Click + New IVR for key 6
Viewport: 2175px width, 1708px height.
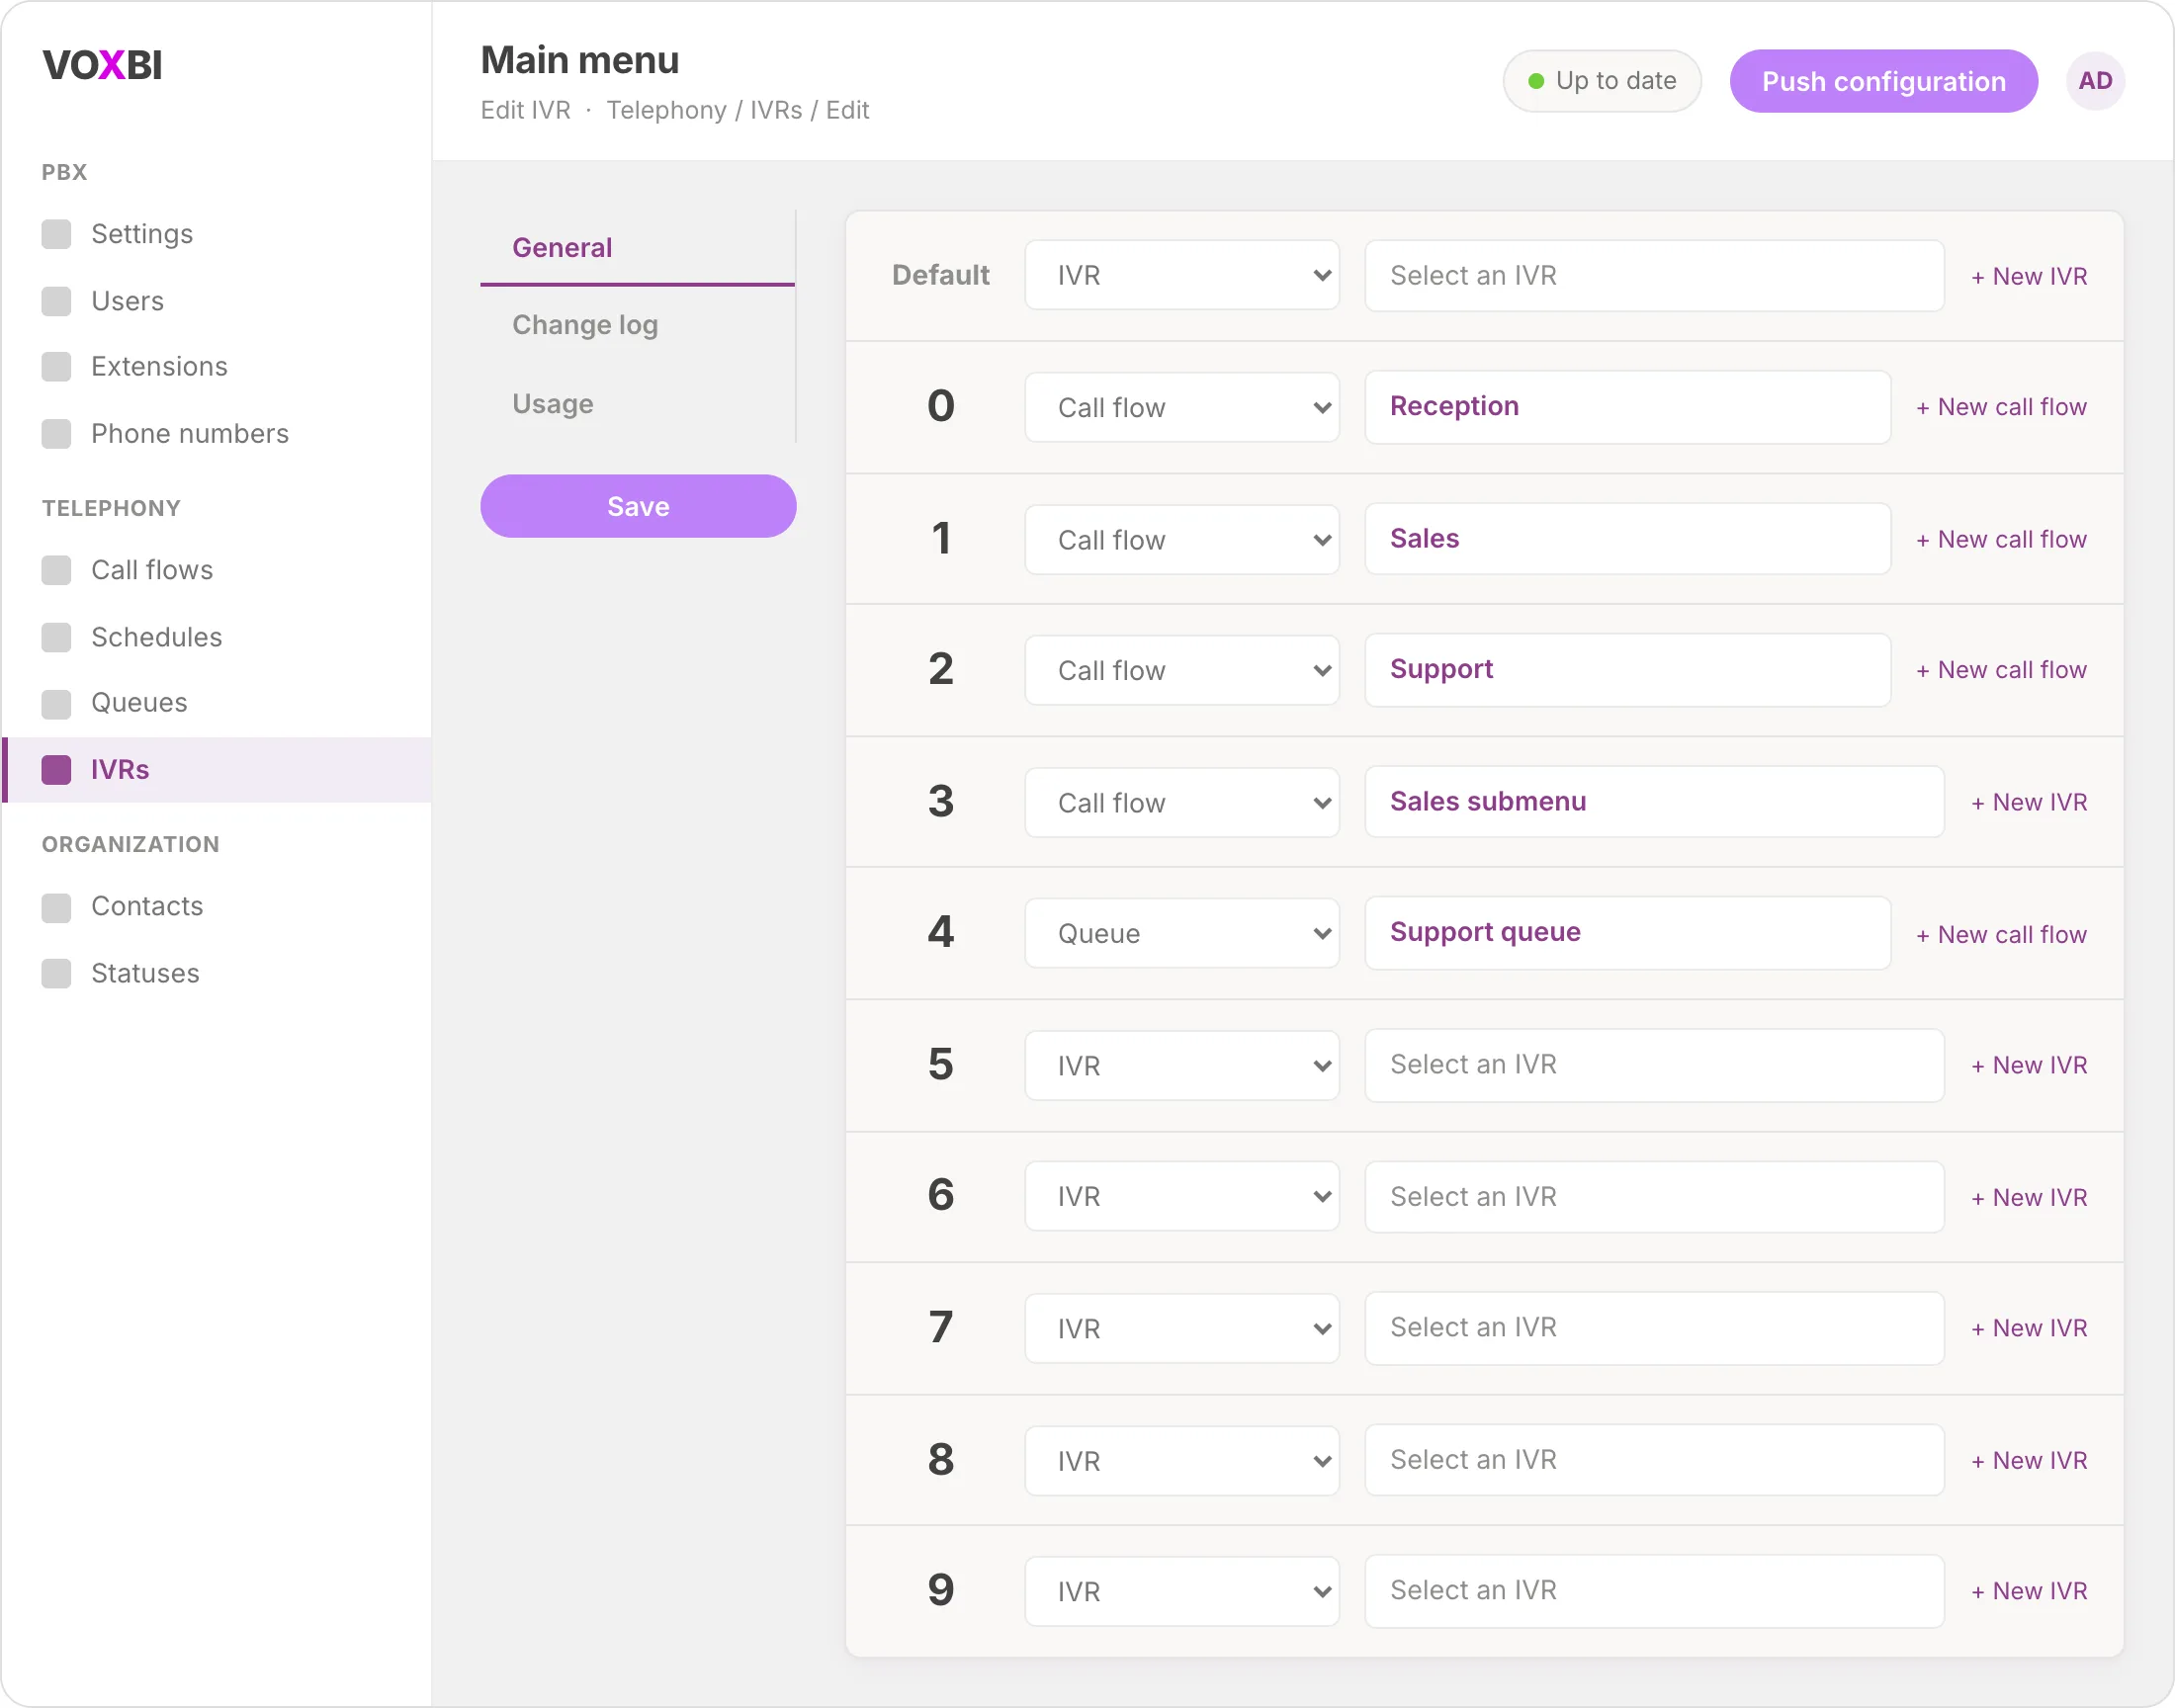pyautogui.click(x=2029, y=1198)
